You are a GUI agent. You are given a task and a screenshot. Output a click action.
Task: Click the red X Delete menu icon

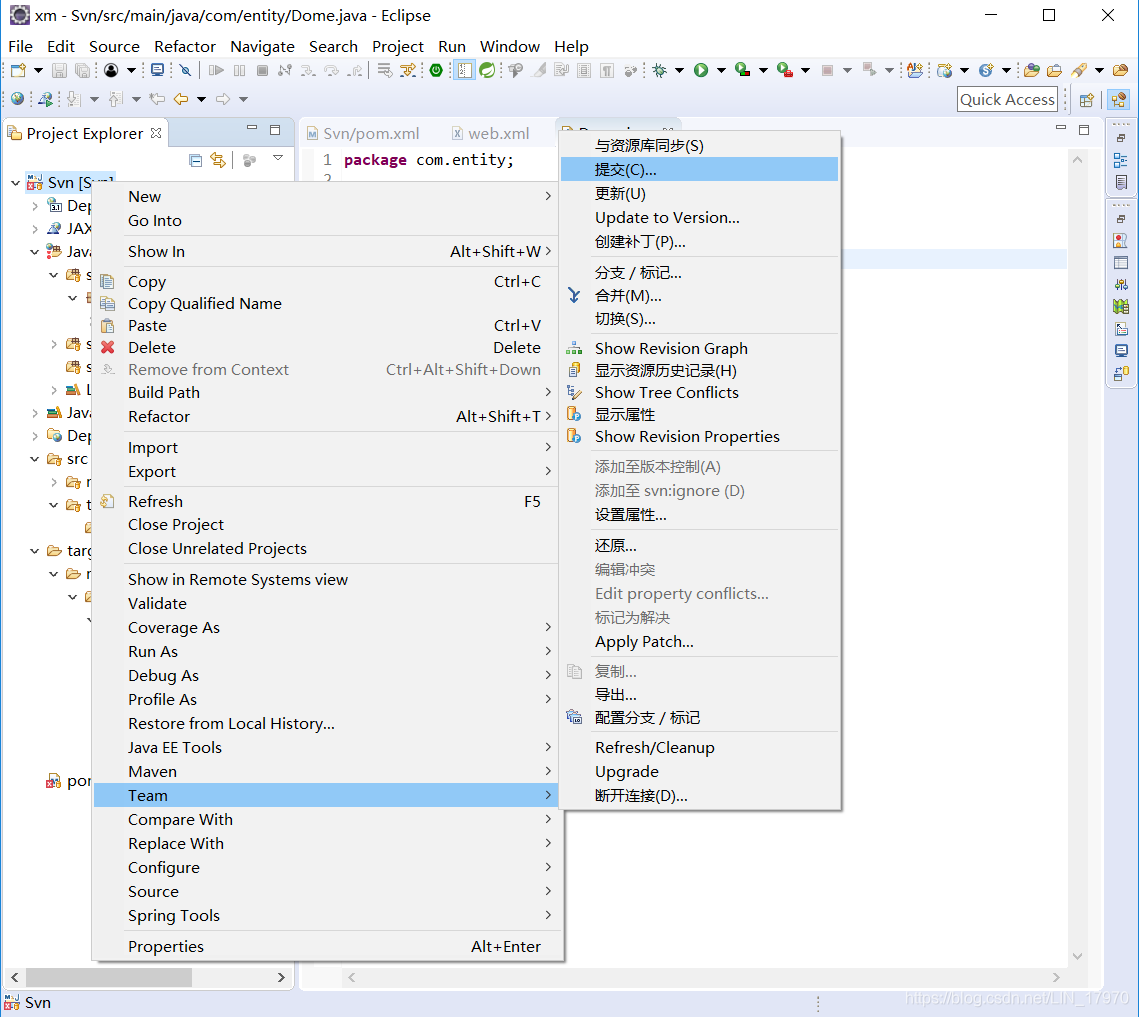pos(108,347)
